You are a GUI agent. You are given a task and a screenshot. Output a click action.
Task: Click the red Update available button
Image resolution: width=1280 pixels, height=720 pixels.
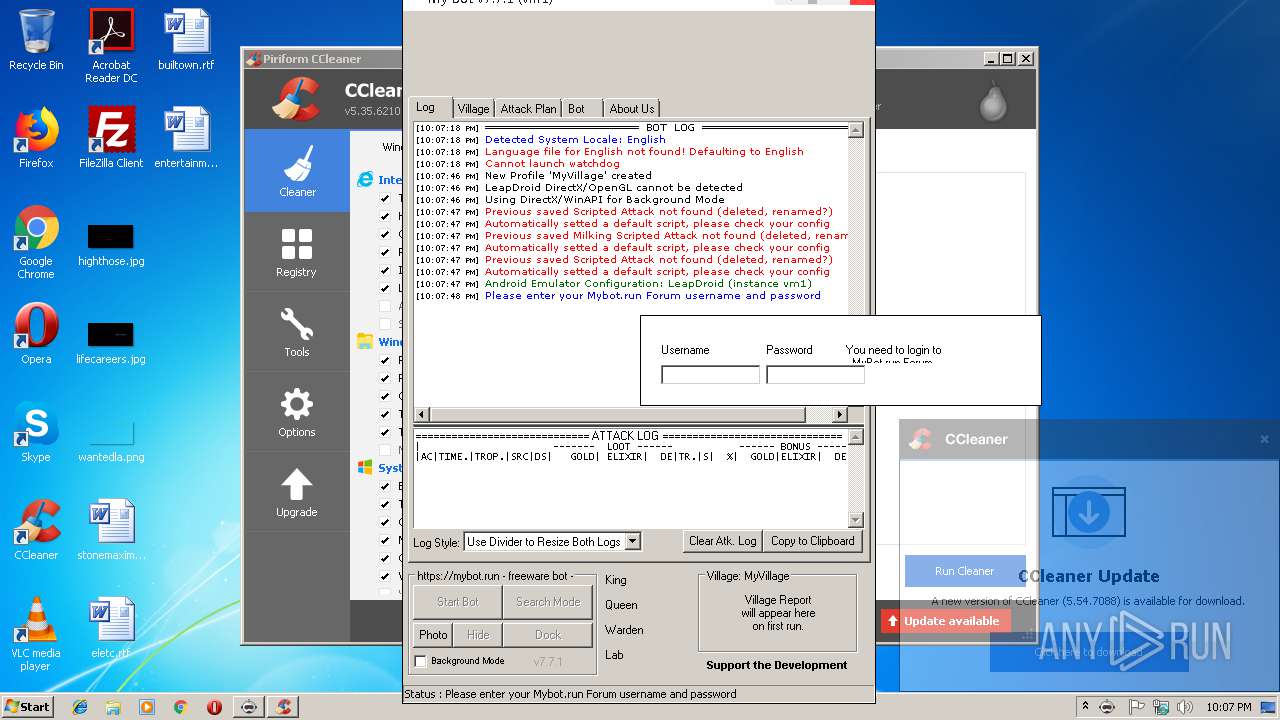tap(944, 621)
